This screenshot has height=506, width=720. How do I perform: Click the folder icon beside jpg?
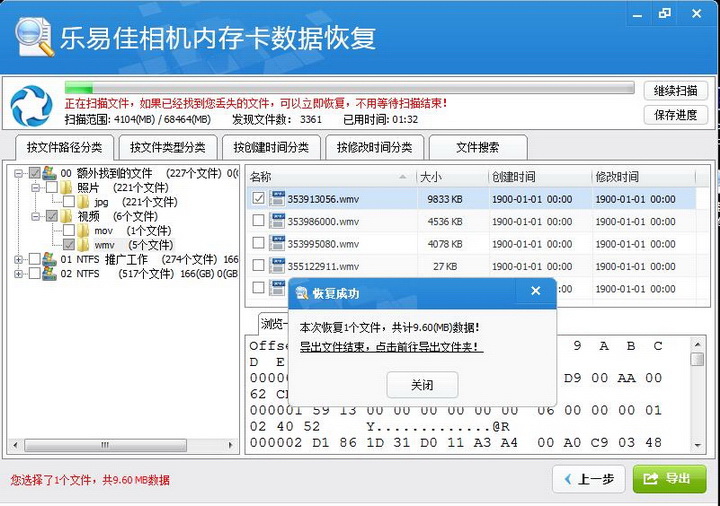(x=83, y=202)
